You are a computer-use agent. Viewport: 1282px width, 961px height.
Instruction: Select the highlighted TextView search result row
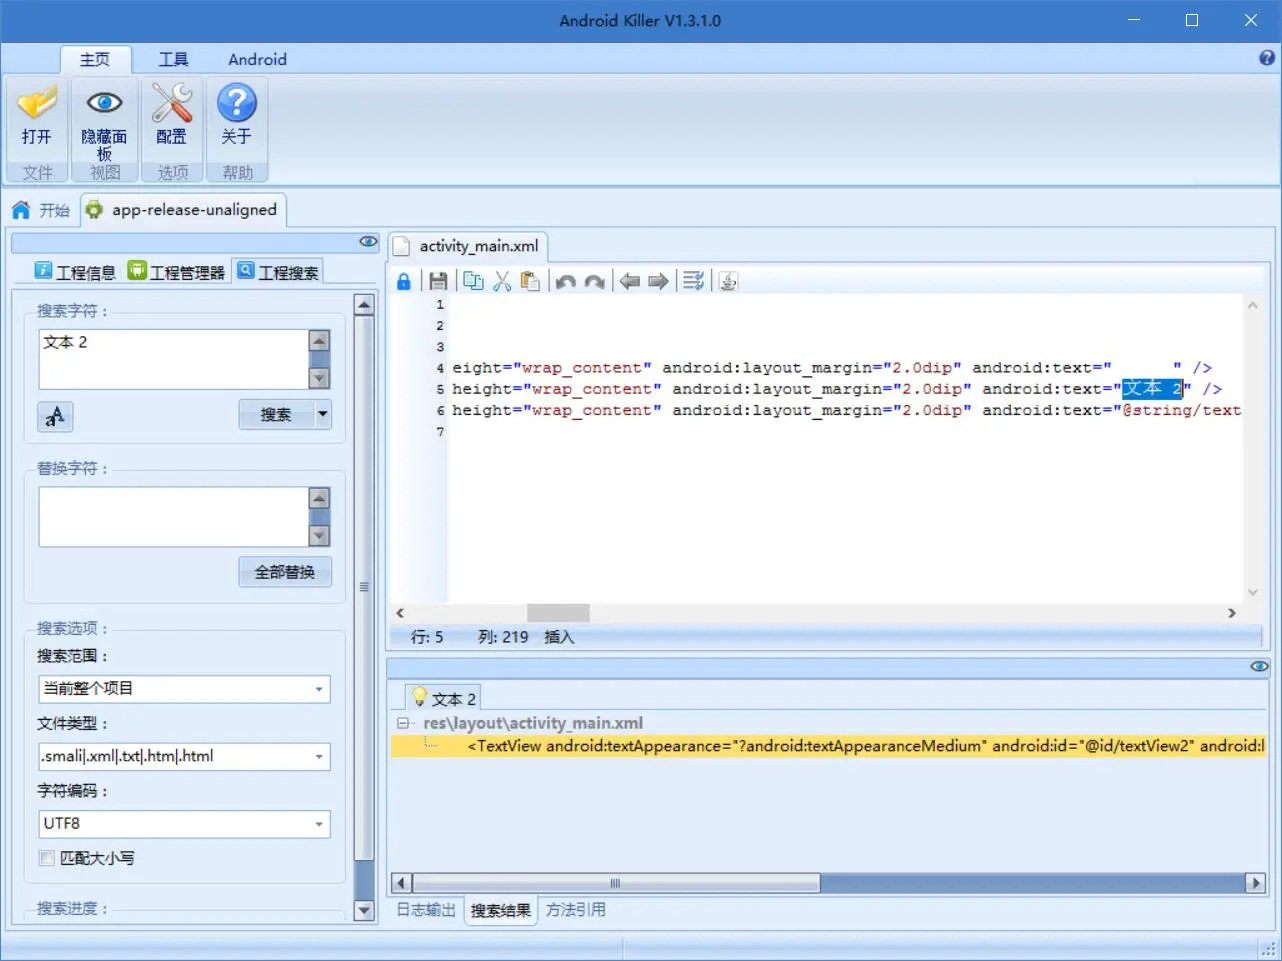(829, 746)
